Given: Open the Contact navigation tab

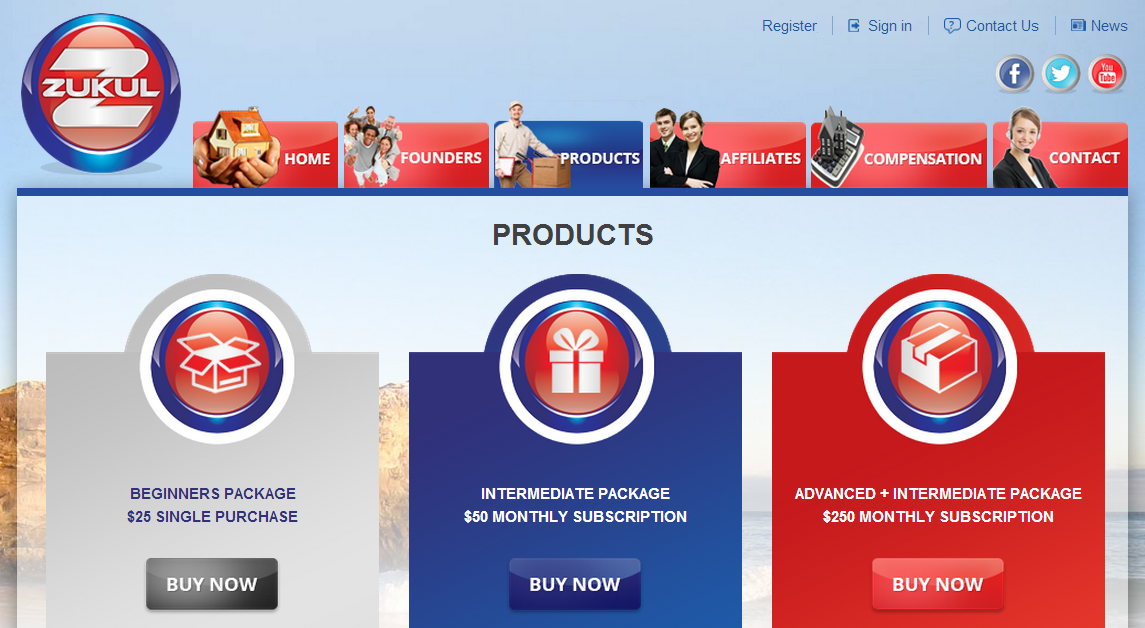Looking at the screenshot, I should tap(1060, 151).
